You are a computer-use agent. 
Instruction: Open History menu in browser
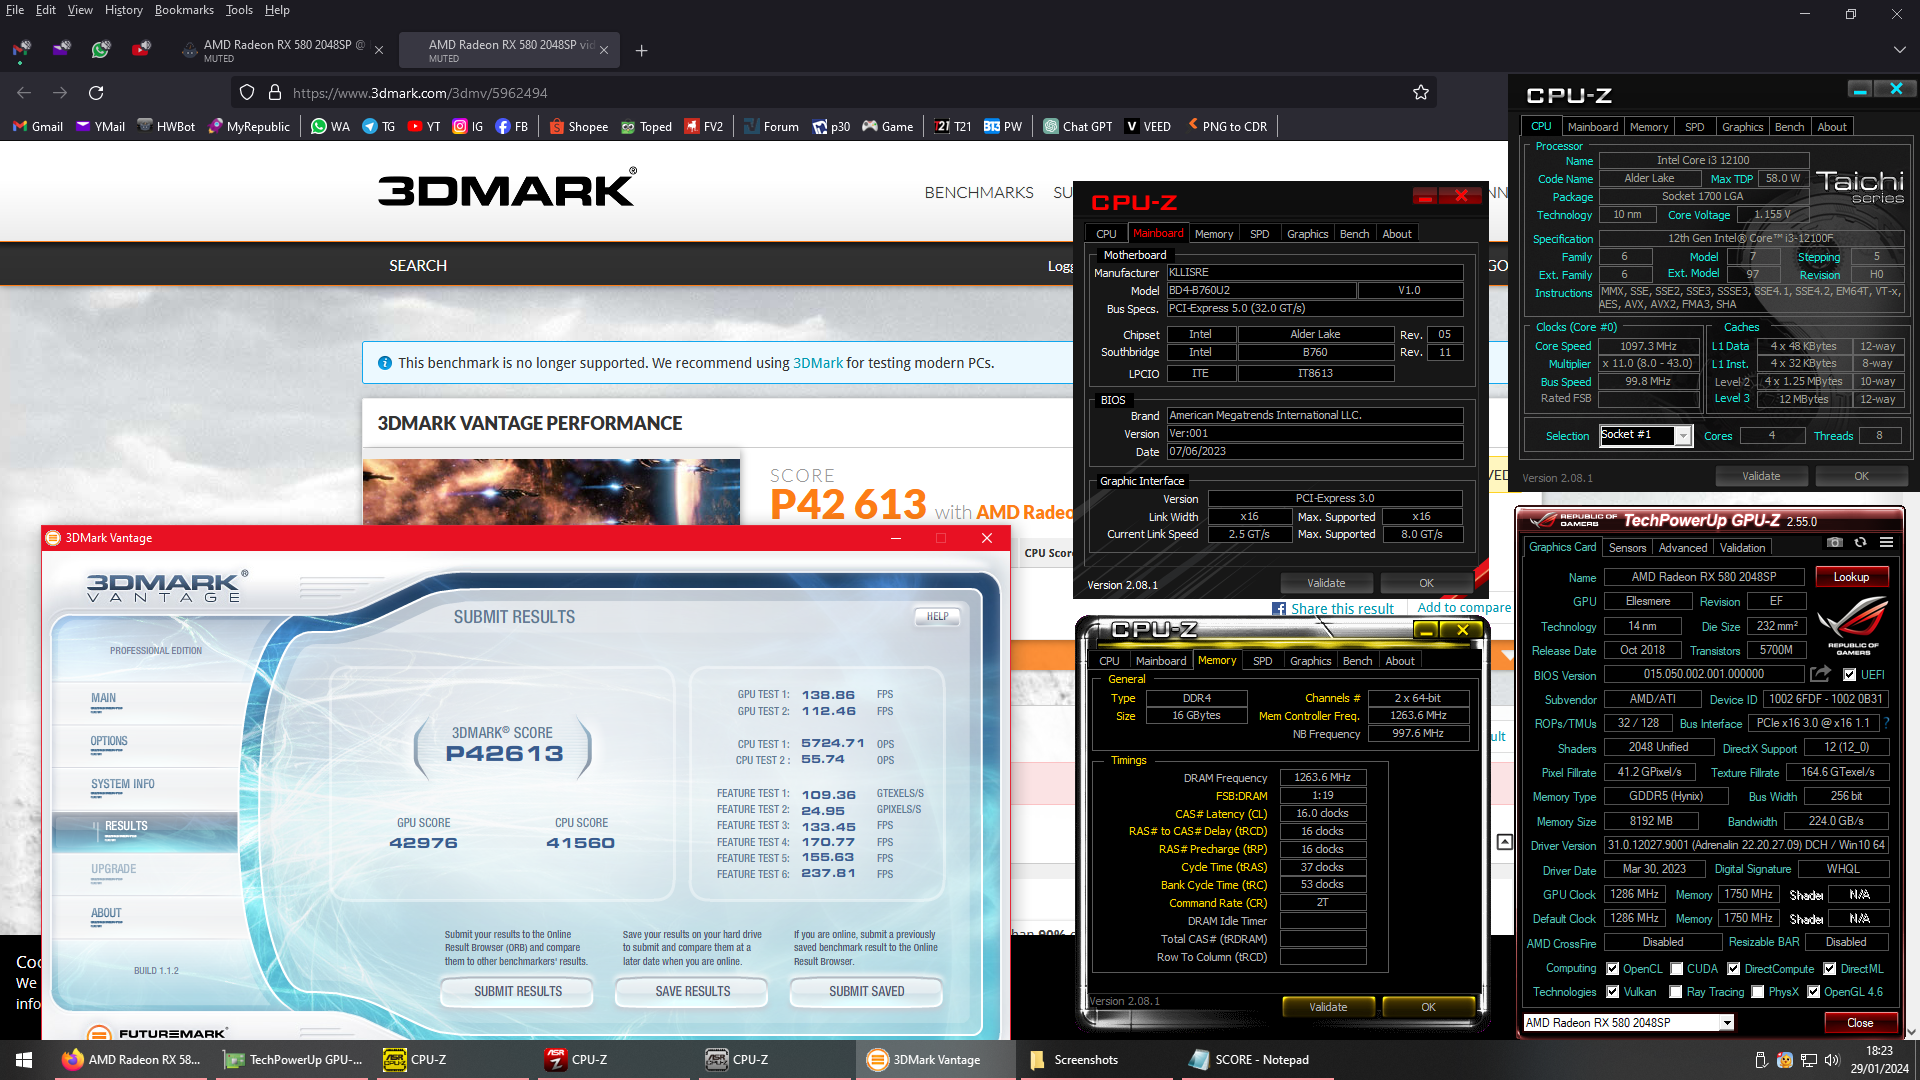pos(123,10)
